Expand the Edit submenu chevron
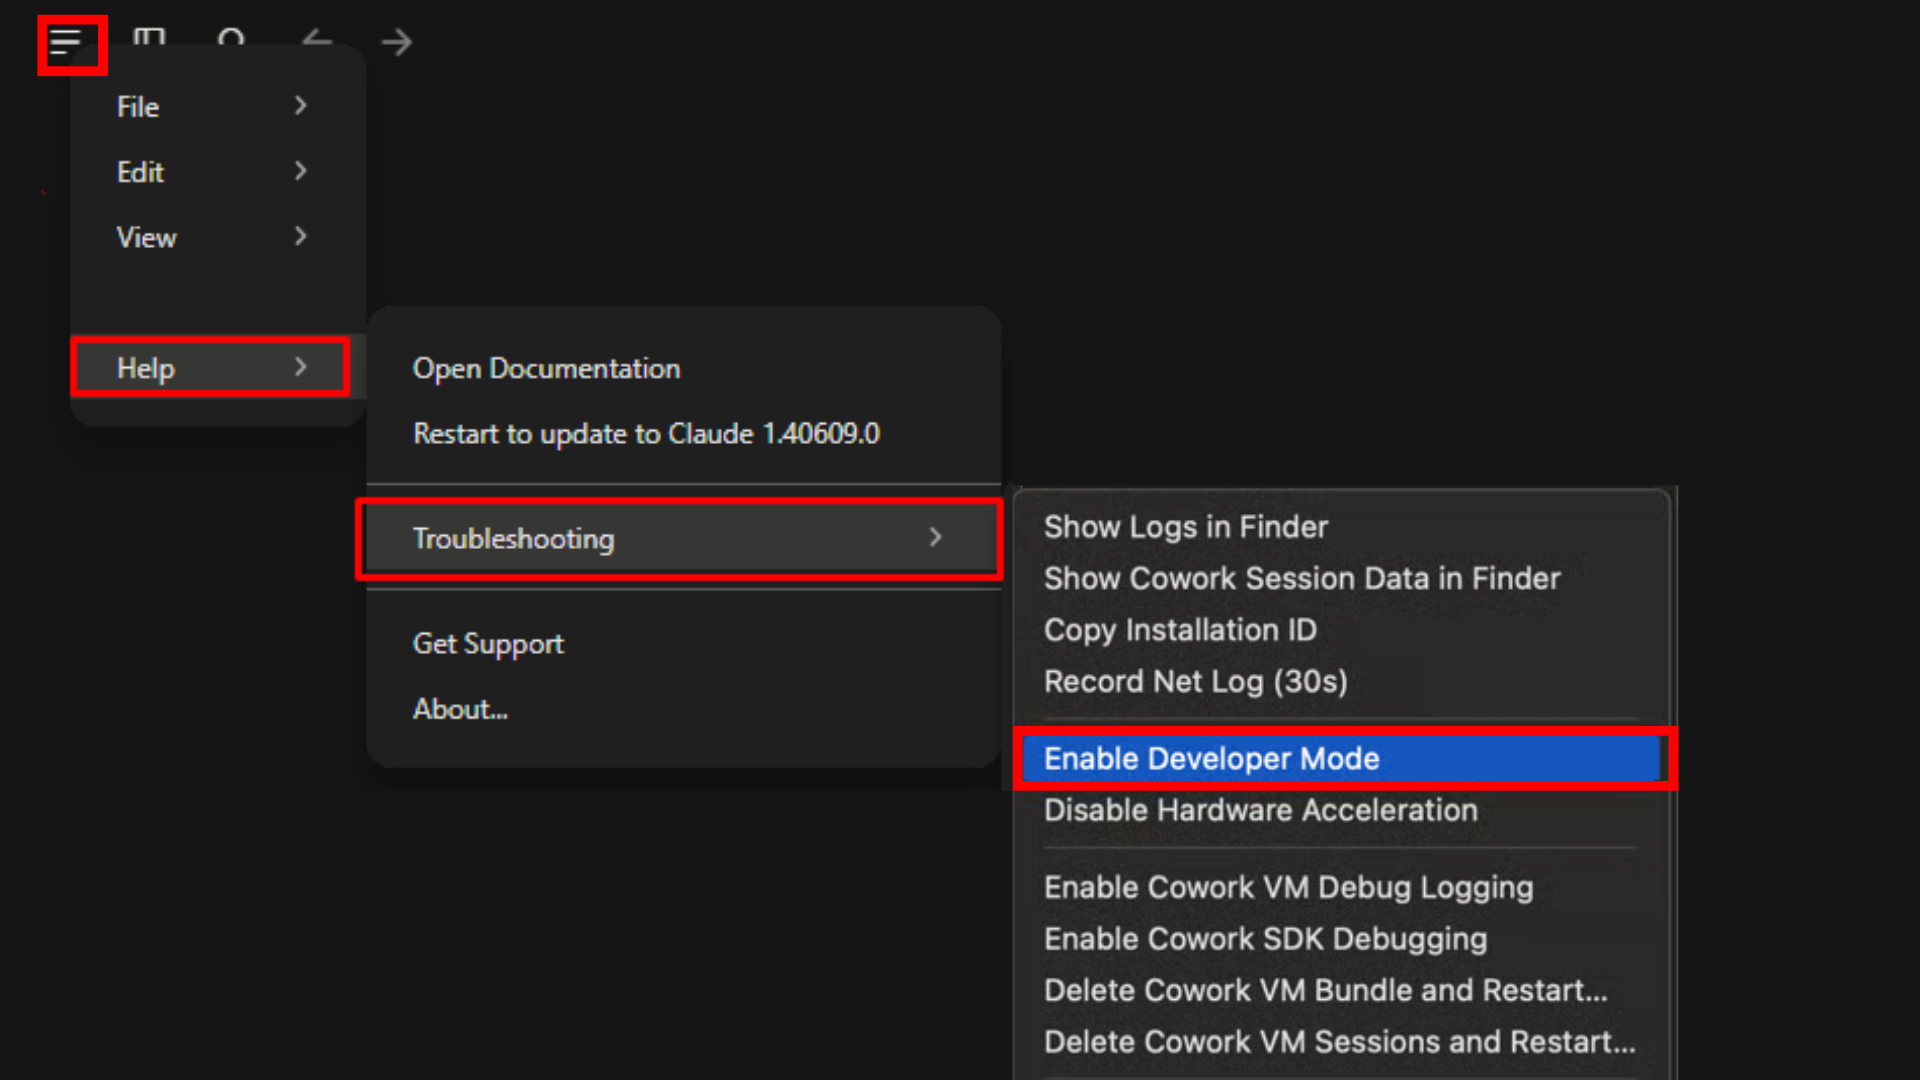Screen dimensions: 1920x1080 coord(300,171)
